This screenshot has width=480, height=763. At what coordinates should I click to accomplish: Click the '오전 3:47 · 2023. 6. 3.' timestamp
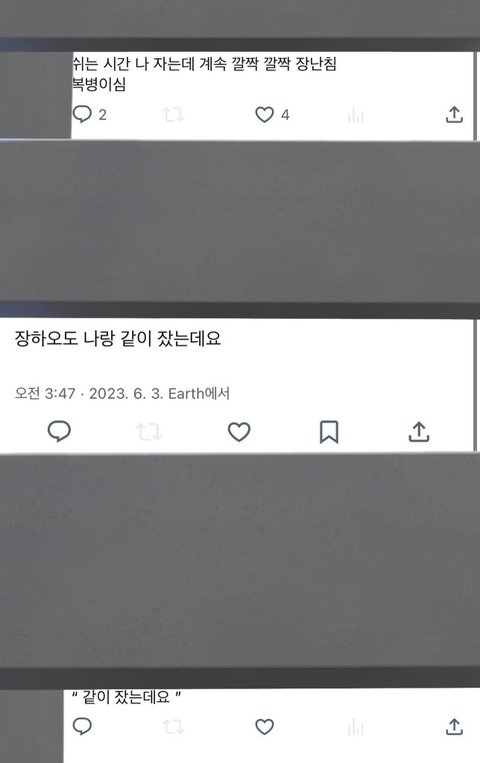[x=89, y=393]
